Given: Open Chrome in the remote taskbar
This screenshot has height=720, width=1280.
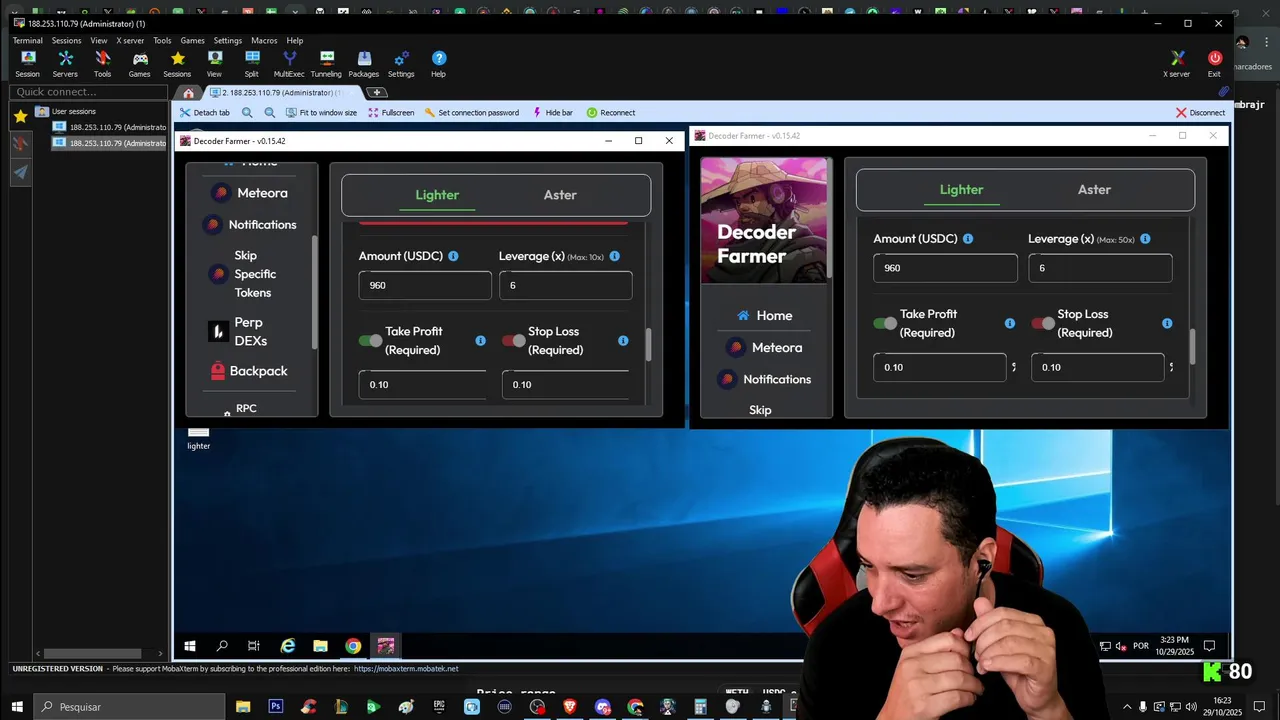Looking at the screenshot, I should click(x=353, y=646).
